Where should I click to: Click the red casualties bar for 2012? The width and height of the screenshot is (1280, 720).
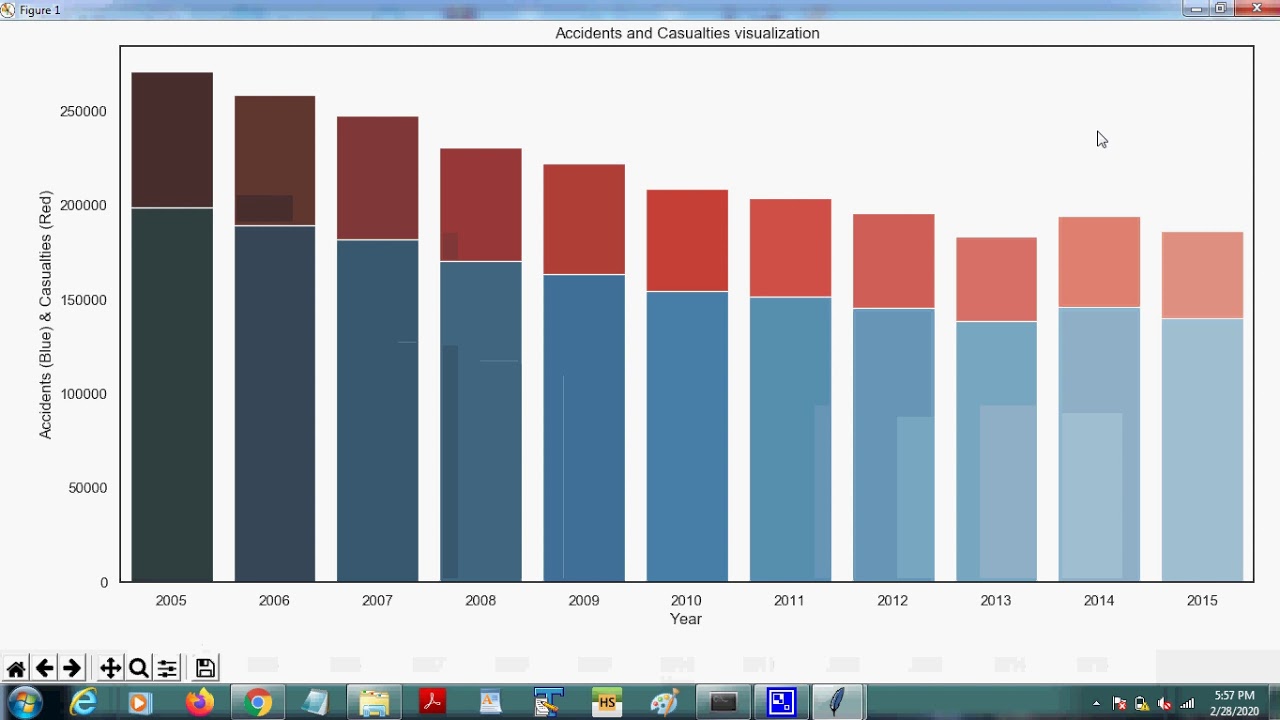[x=893, y=261]
